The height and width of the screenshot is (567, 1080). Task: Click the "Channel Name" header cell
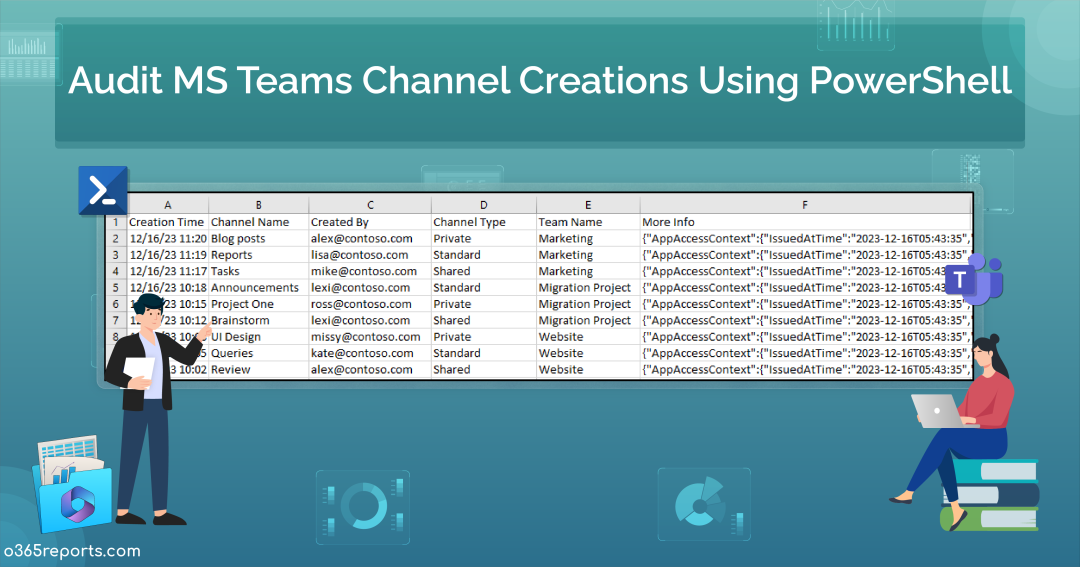(258, 222)
